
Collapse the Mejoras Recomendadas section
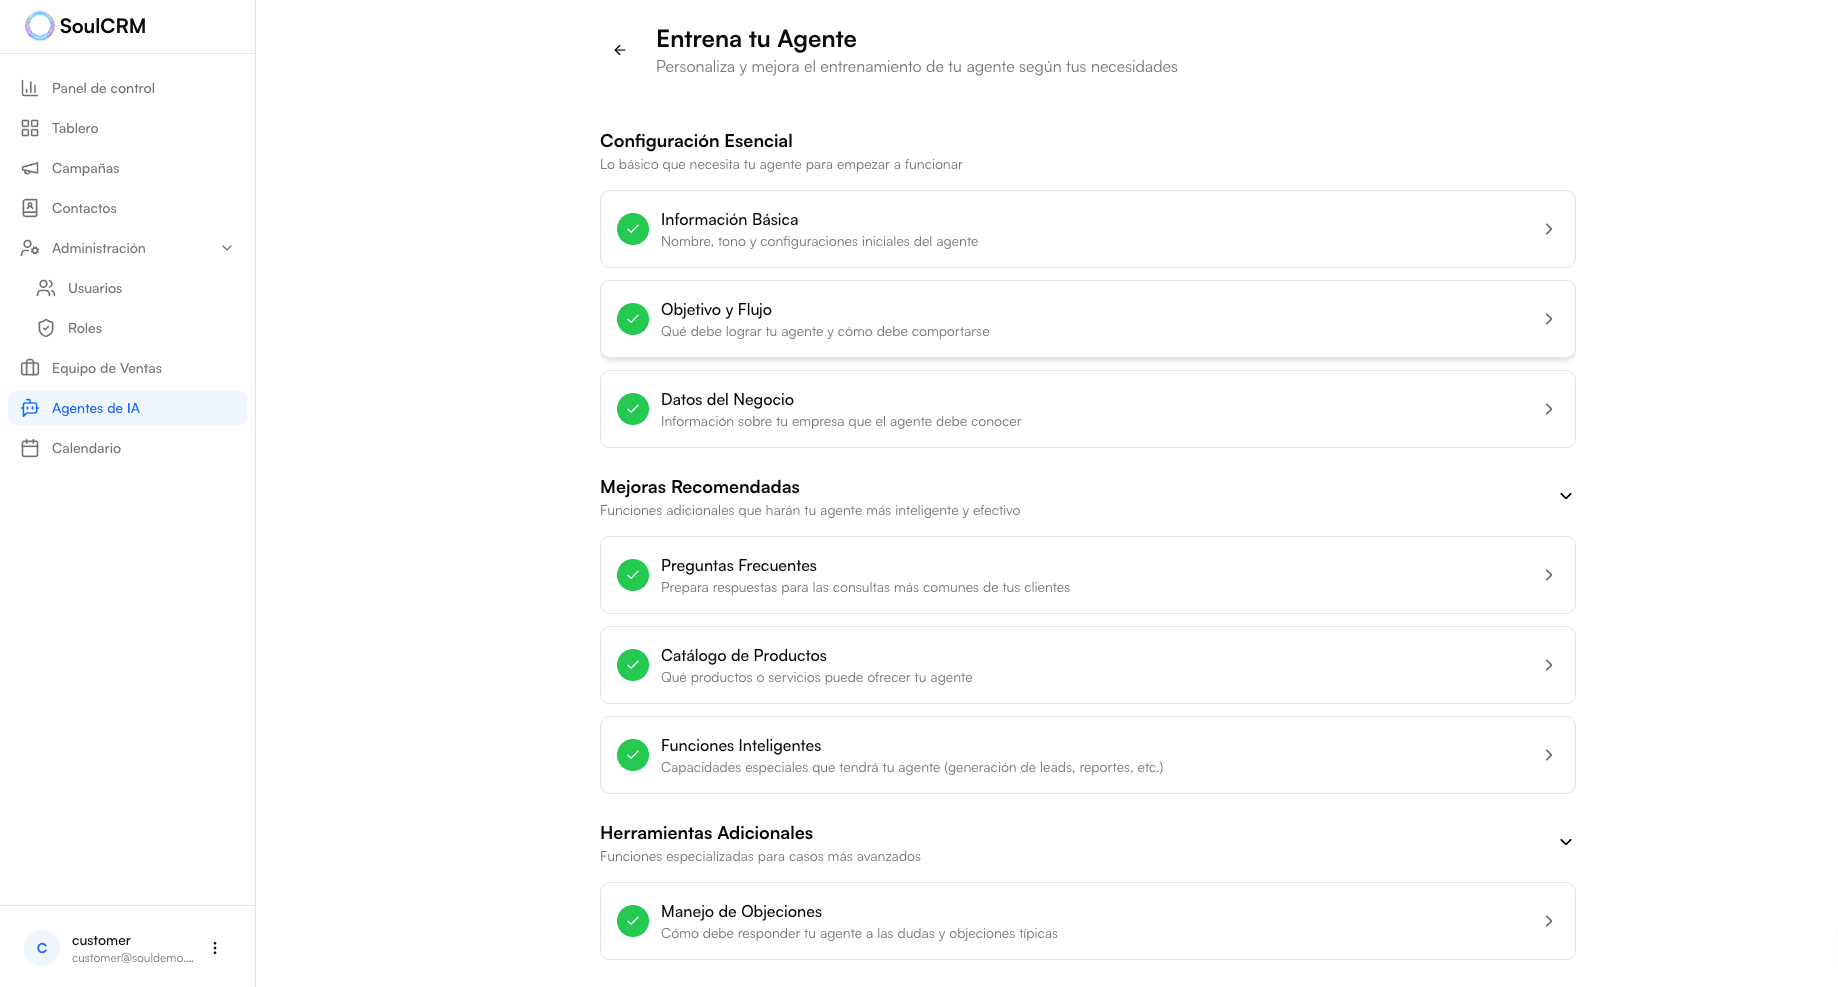[1565, 495]
